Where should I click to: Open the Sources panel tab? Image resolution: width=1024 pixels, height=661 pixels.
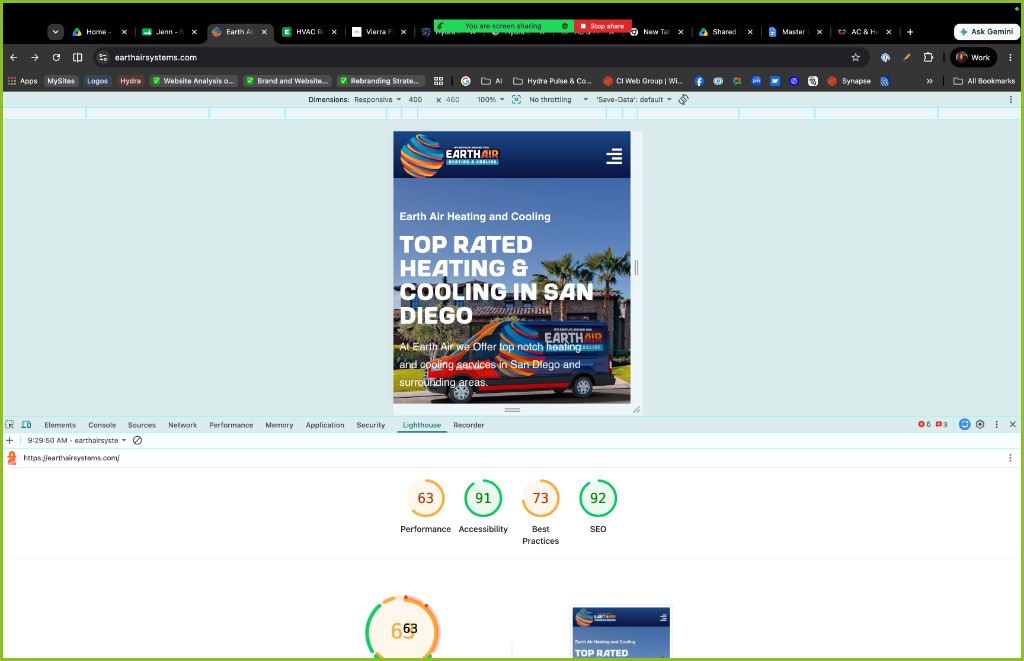click(x=142, y=425)
